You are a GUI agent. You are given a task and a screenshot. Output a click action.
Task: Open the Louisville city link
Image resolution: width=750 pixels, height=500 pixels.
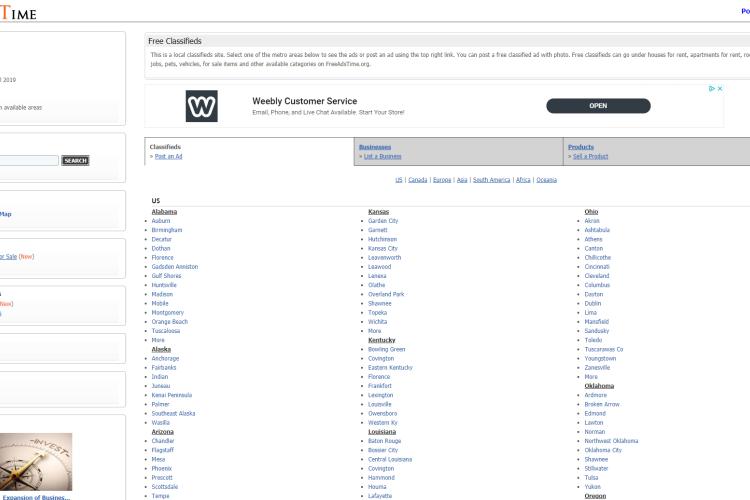point(379,404)
